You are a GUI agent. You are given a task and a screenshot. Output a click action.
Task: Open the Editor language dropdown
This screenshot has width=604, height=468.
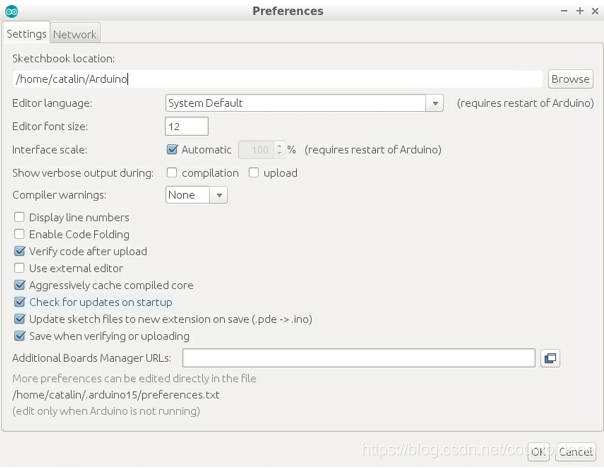coord(304,103)
